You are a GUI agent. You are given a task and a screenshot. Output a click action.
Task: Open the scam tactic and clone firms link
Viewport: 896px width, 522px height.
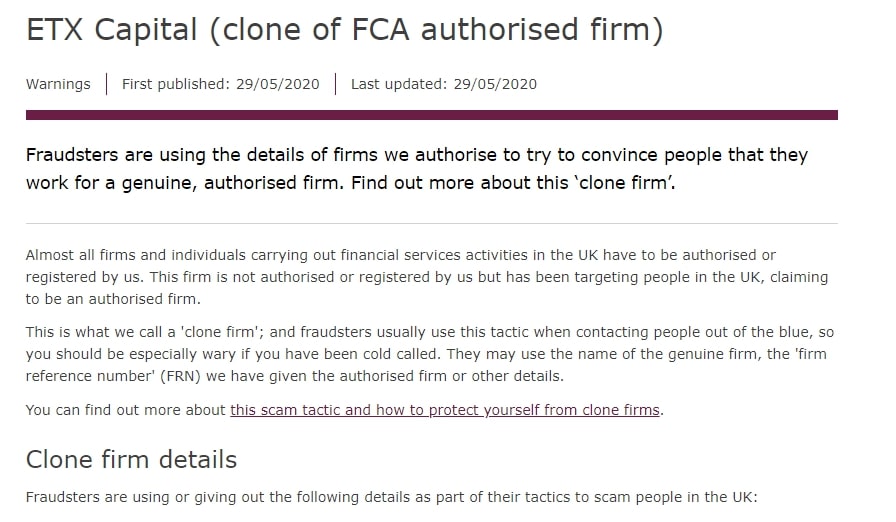point(445,410)
